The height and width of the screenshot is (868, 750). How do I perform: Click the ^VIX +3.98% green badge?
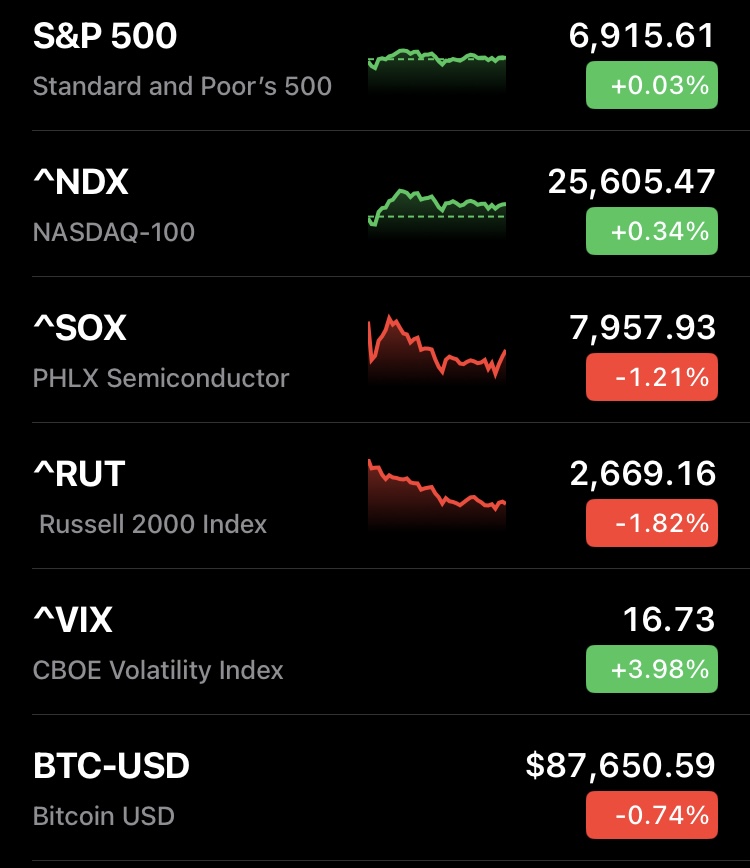pyautogui.click(x=652, y=670)
